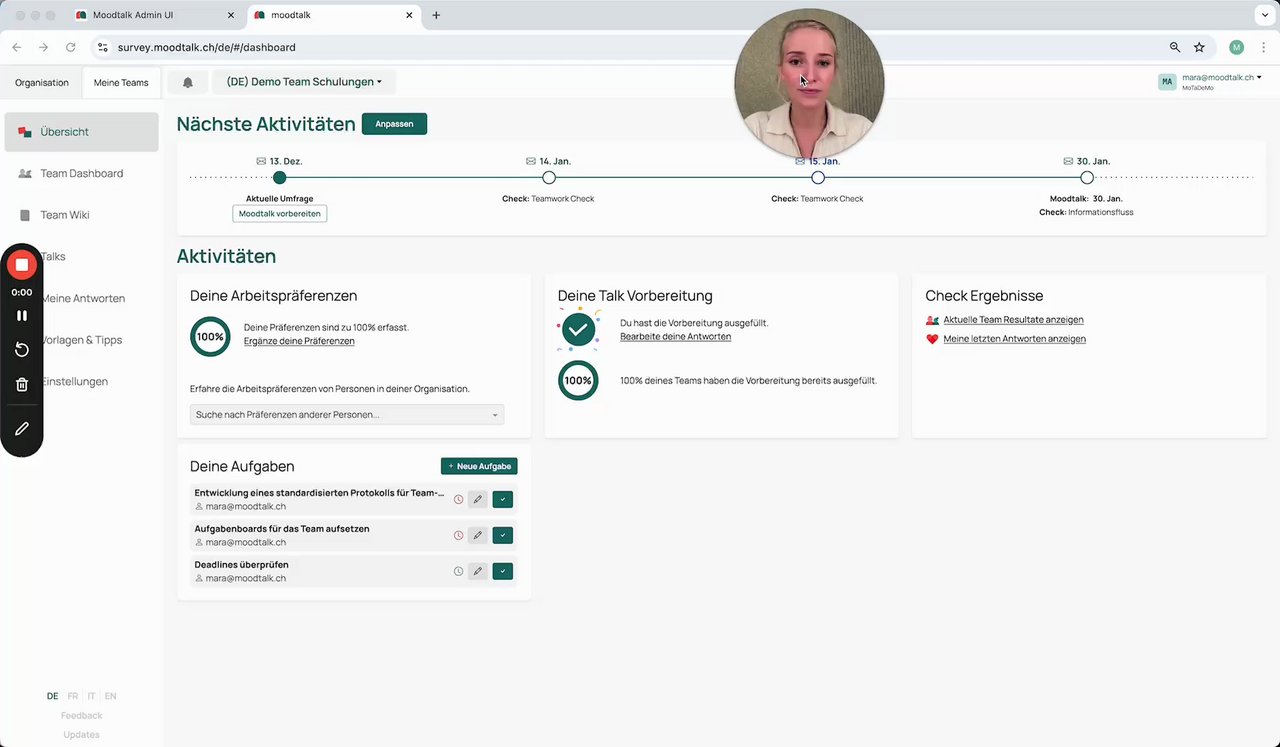Pause the recording in the recorder bar

[x=21, y=315]
